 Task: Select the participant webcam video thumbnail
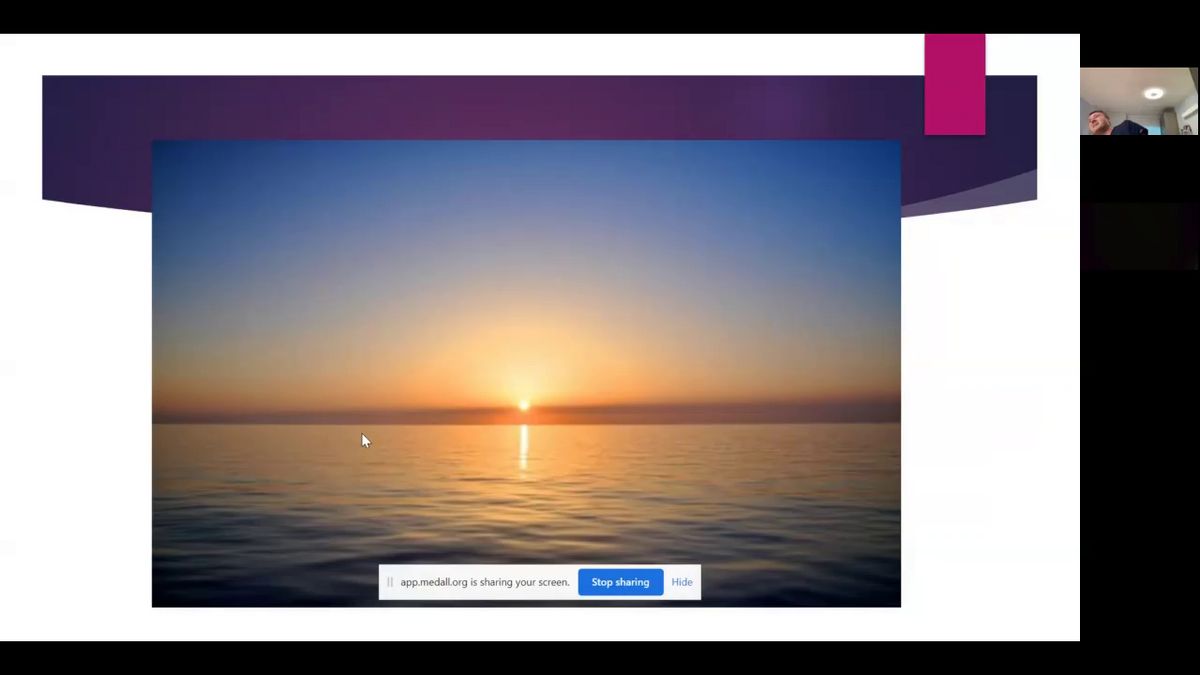[1139, 101]
